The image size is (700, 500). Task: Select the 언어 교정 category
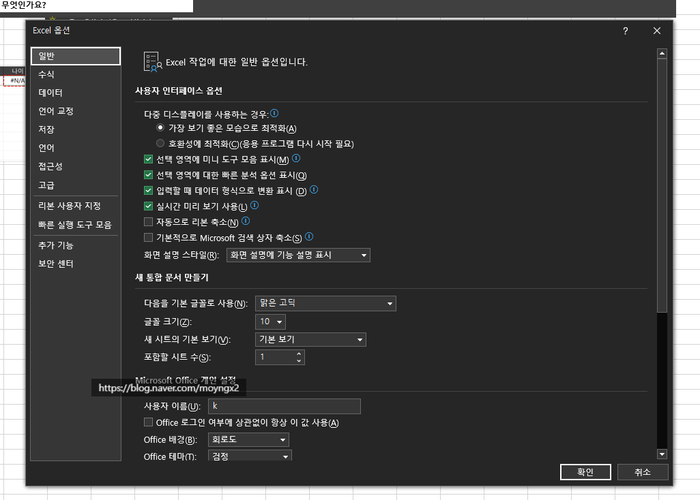click(x=76, y=111)
